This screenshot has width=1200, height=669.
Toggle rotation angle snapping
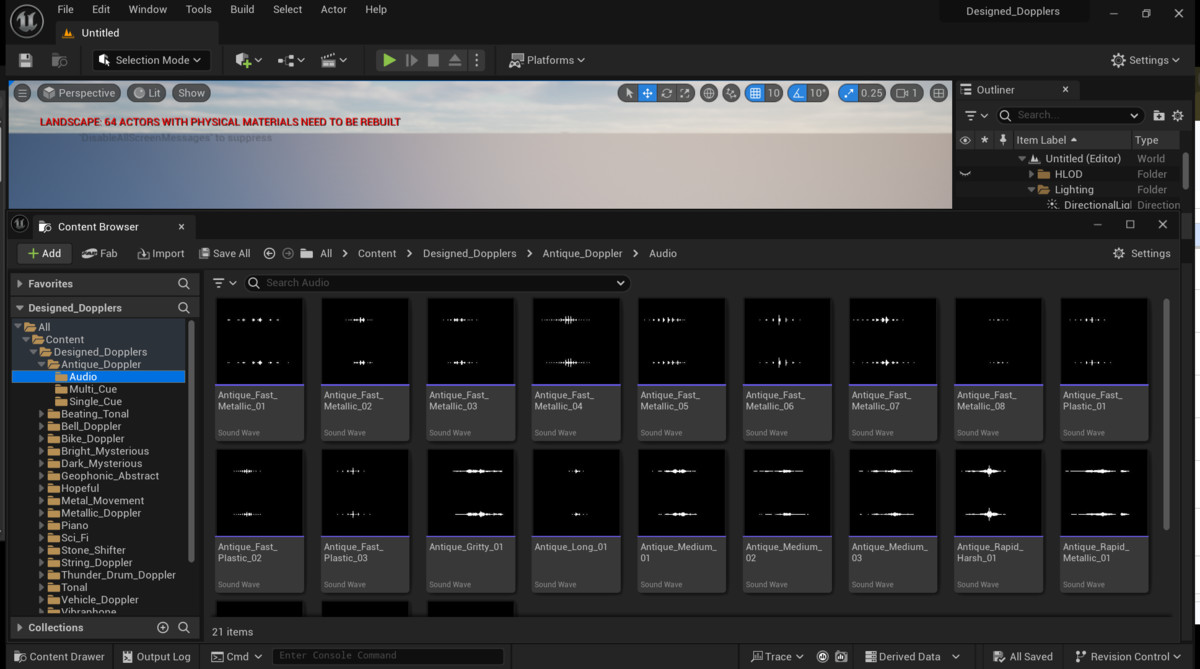pos(797,93)
